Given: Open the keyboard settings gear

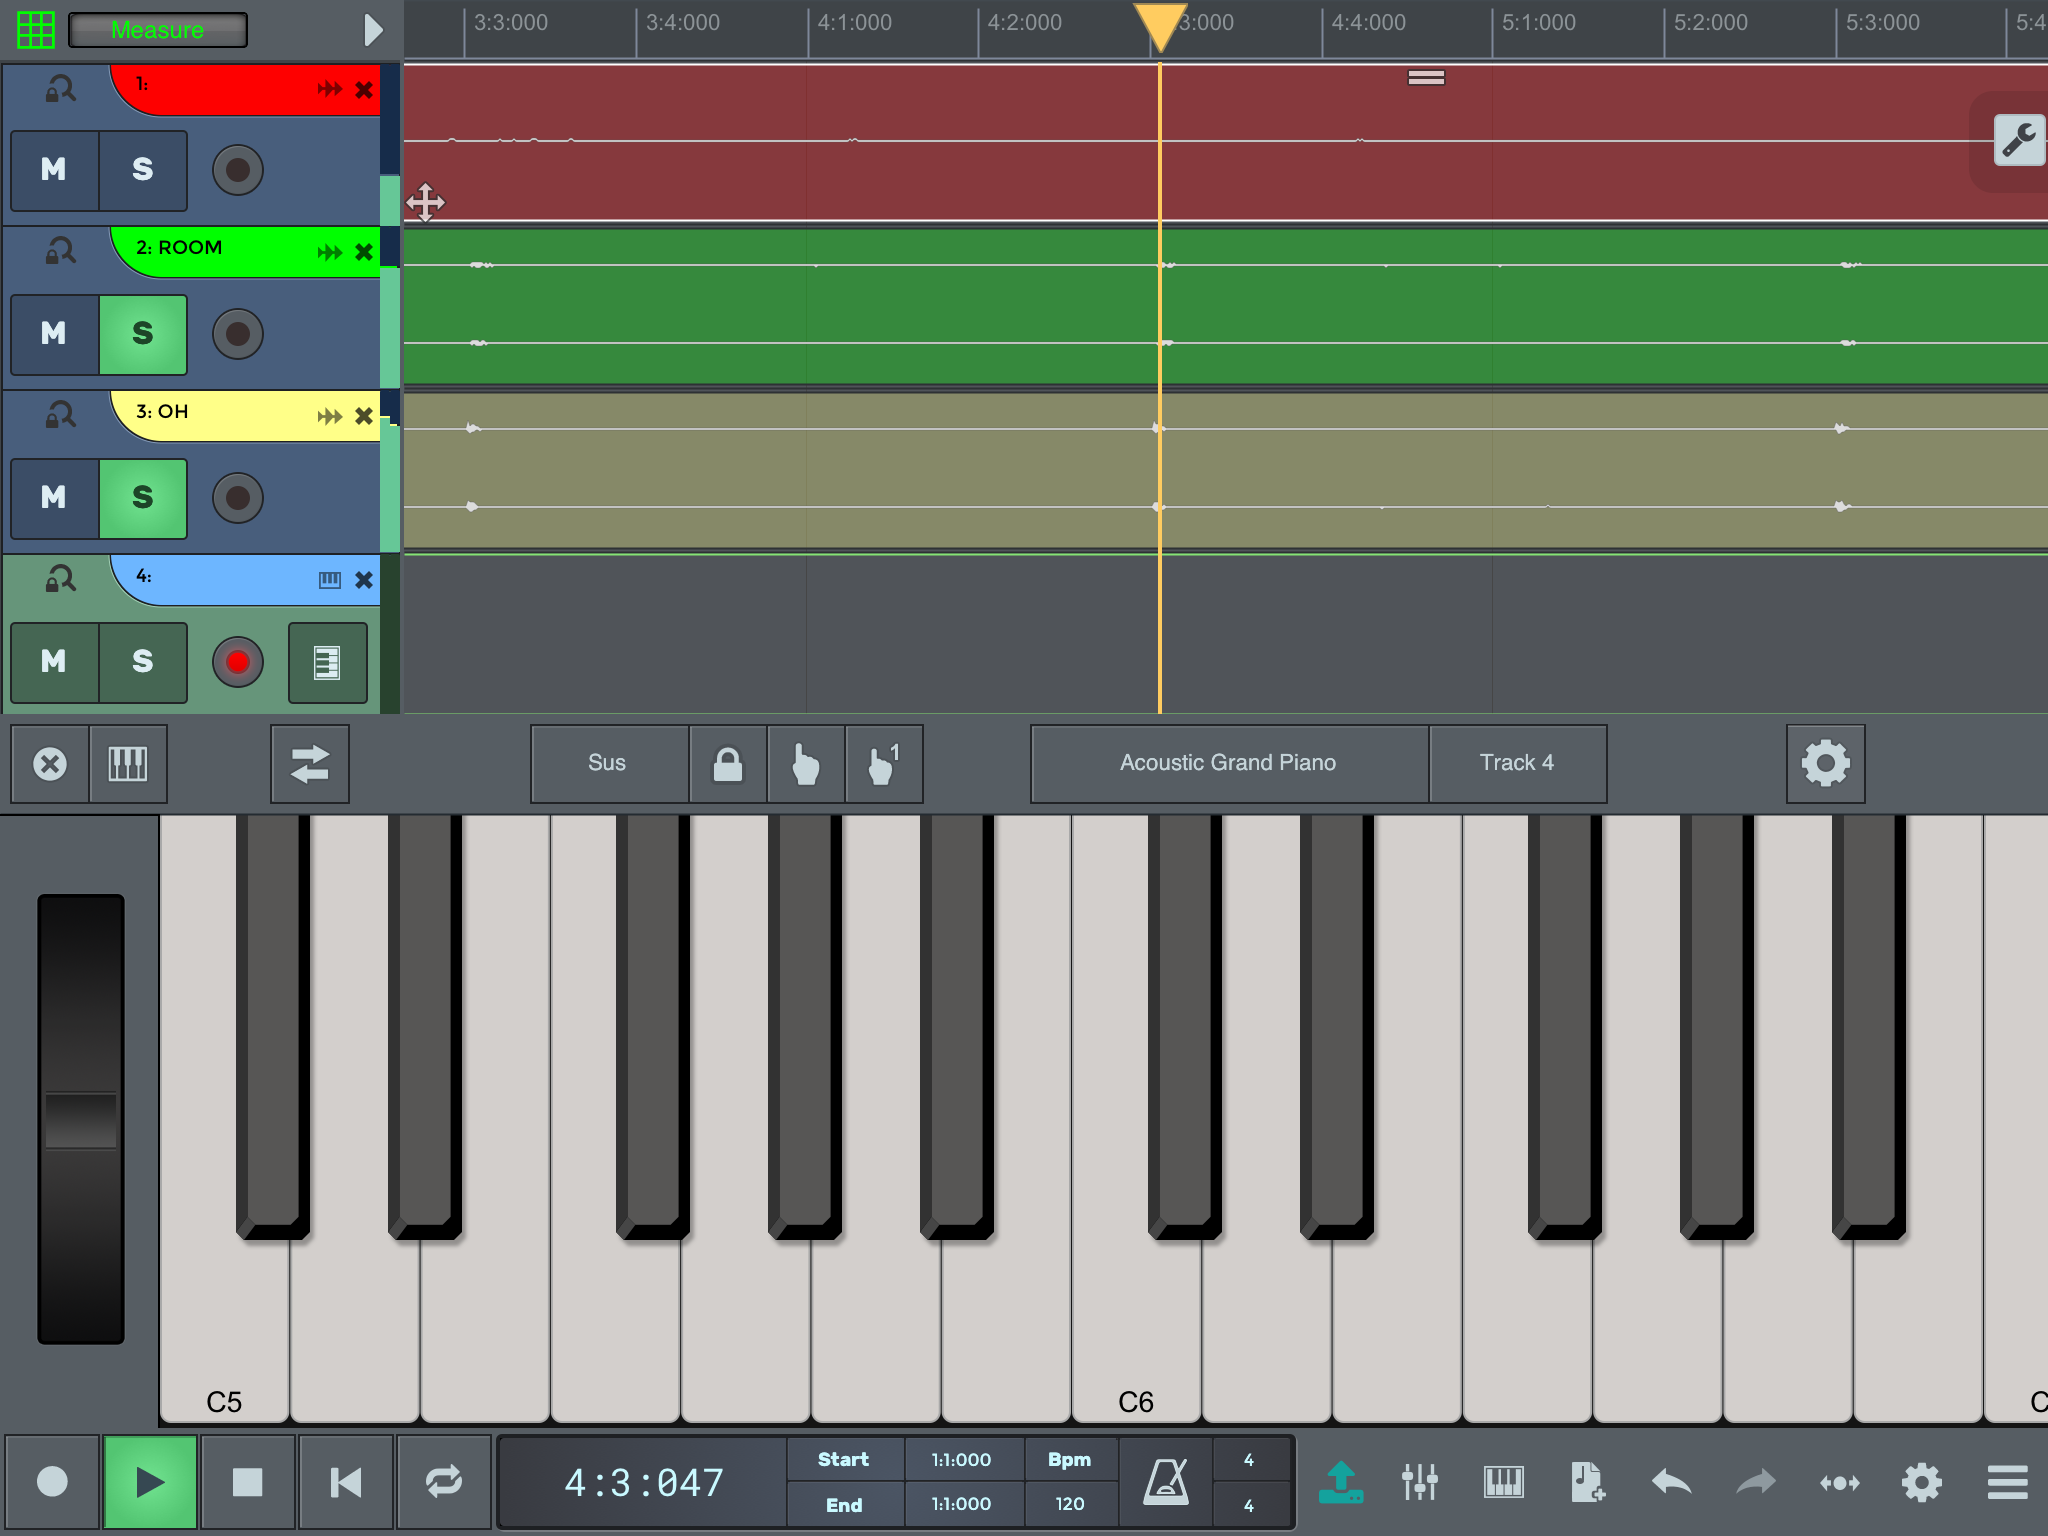Looking at the screenshot, I should click(1825, 763).
